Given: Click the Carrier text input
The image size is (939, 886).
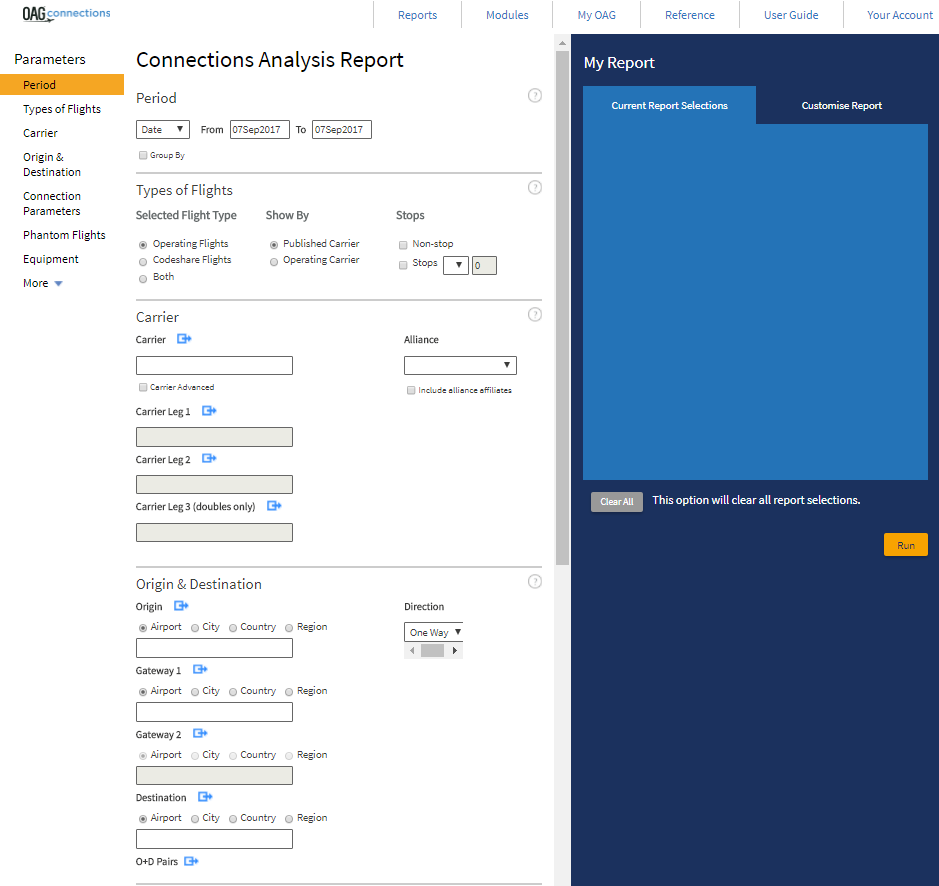Looking at the screenshot, I should click(214, 365).
